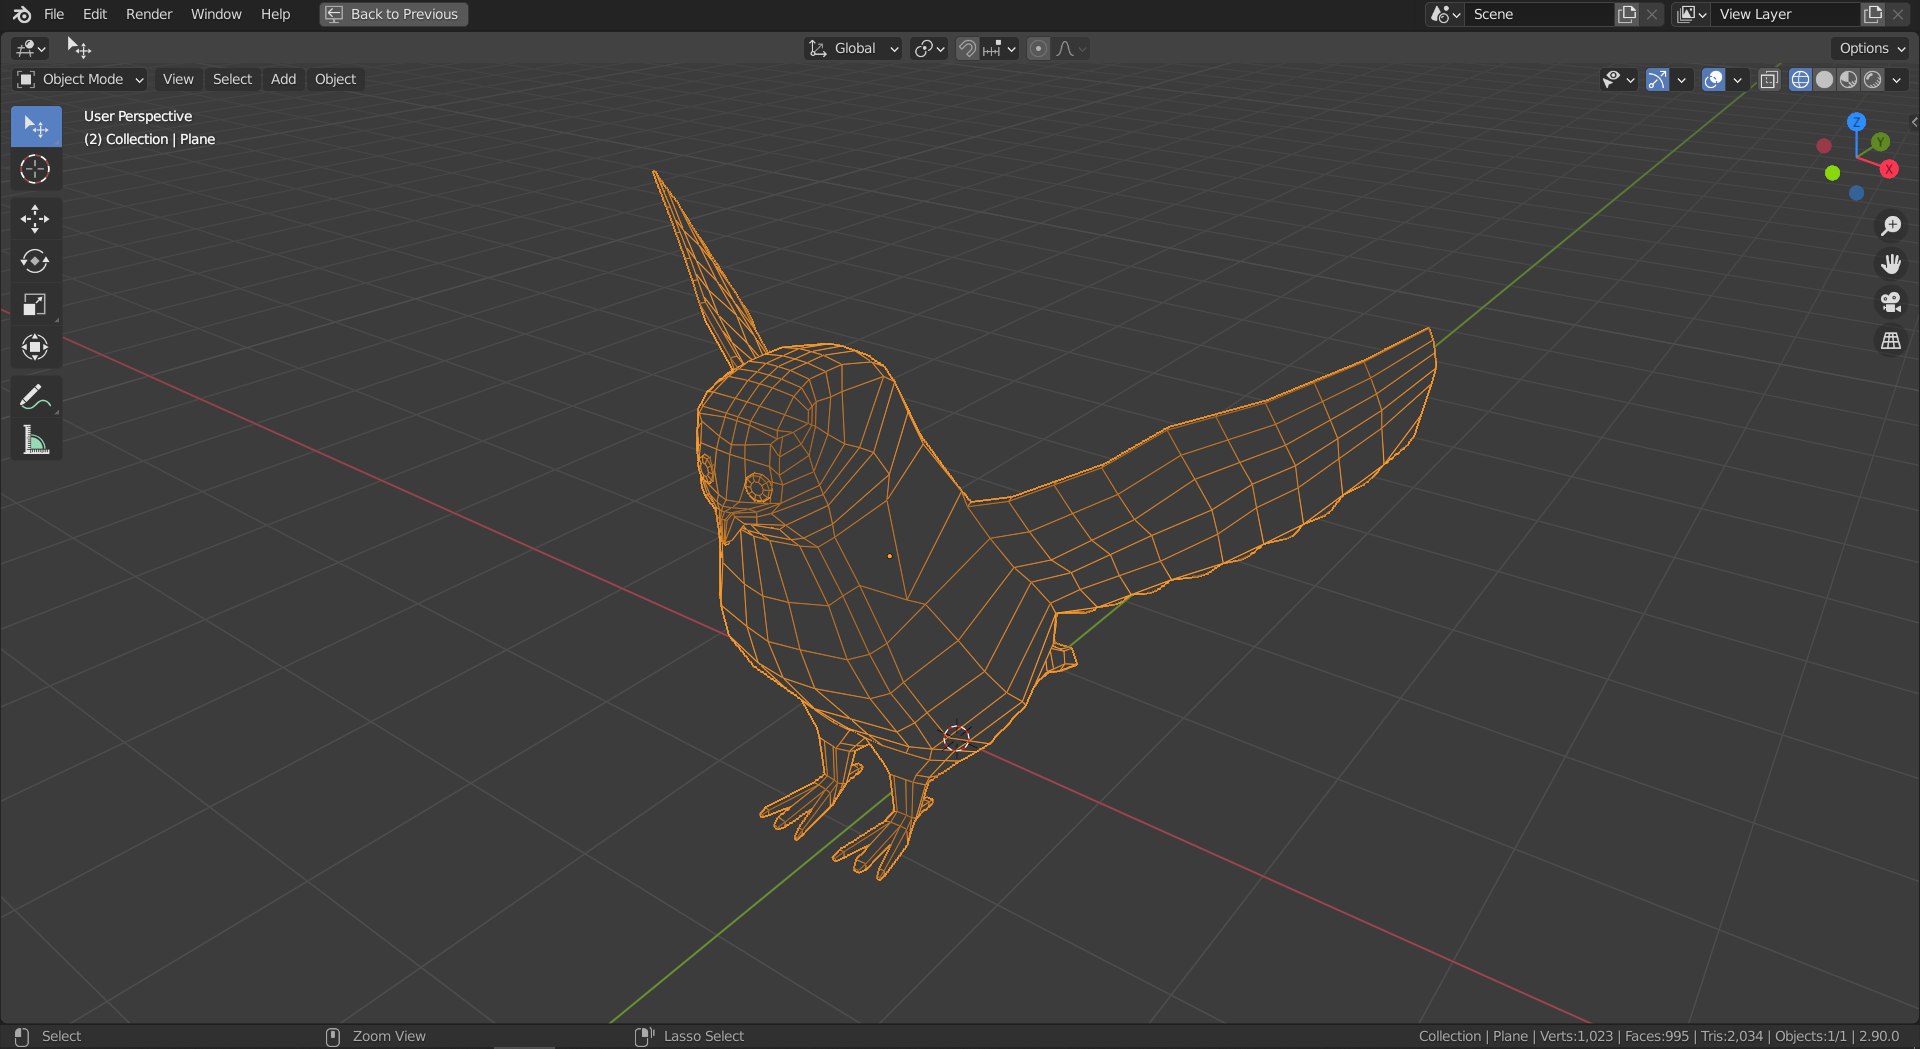
Task: Open the scene browse dropdown
Action: pos(1445,14)
